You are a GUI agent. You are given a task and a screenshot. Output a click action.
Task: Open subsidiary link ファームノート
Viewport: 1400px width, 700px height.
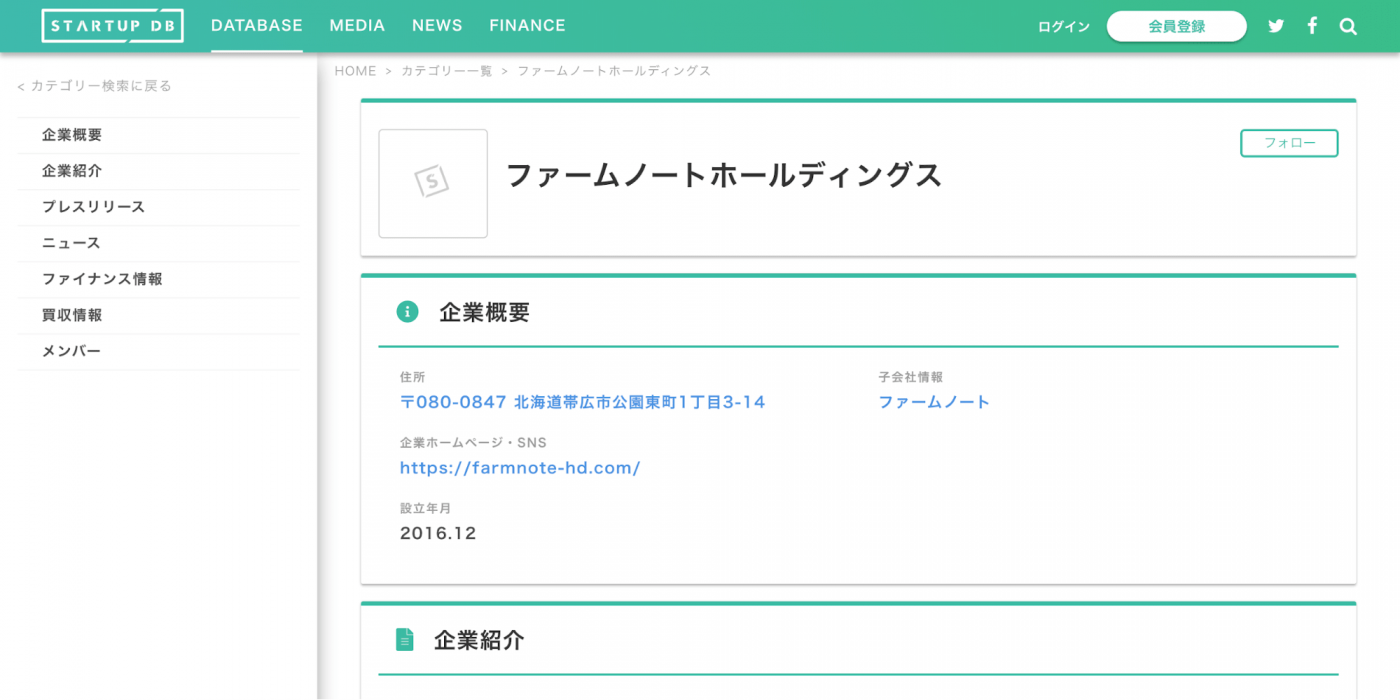934,401
